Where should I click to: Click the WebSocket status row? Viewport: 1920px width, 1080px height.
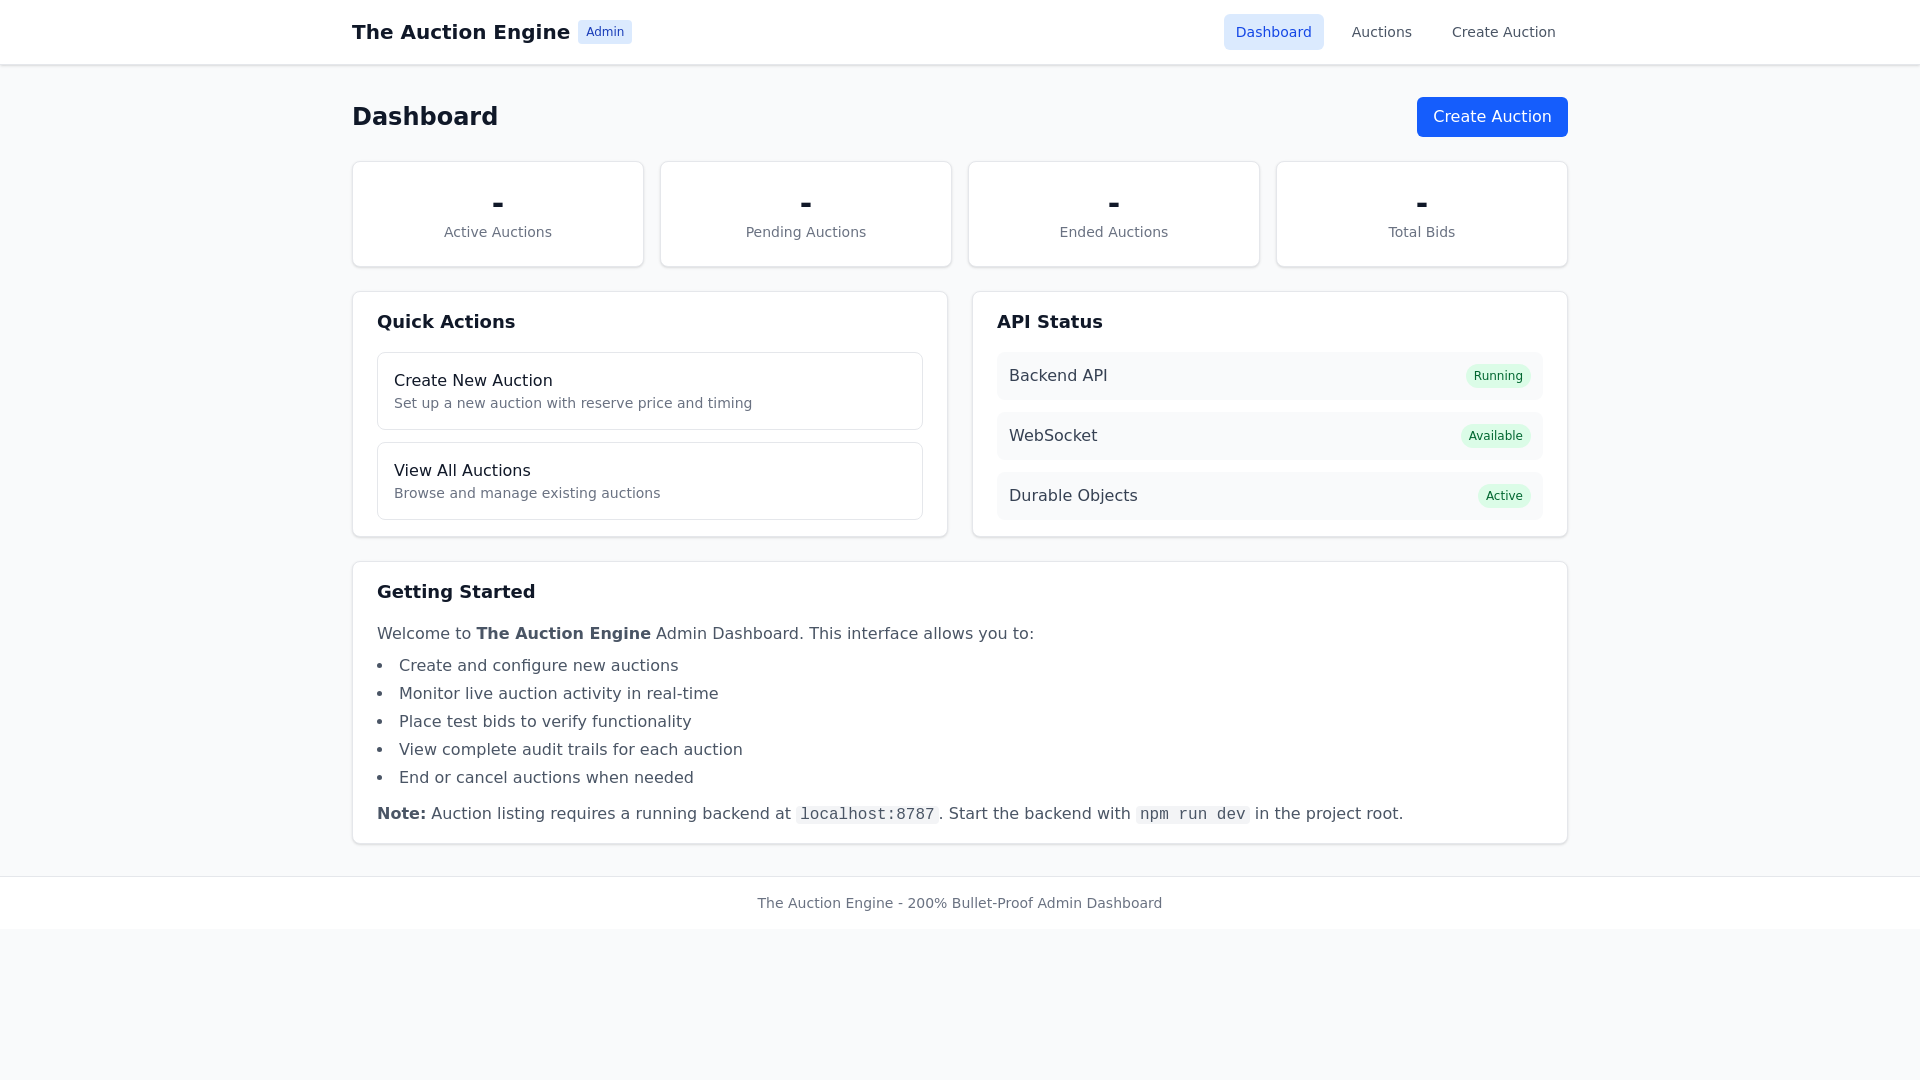[1270, 436]
